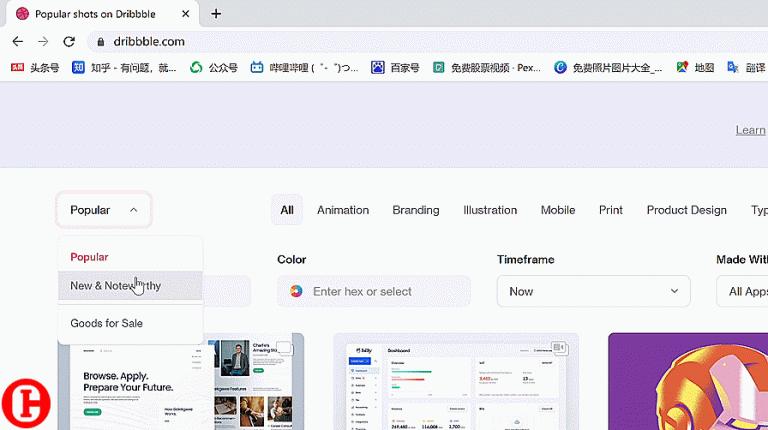Open the Timeframe Now dropdown
768x430 pixels.
coord(594,291)
